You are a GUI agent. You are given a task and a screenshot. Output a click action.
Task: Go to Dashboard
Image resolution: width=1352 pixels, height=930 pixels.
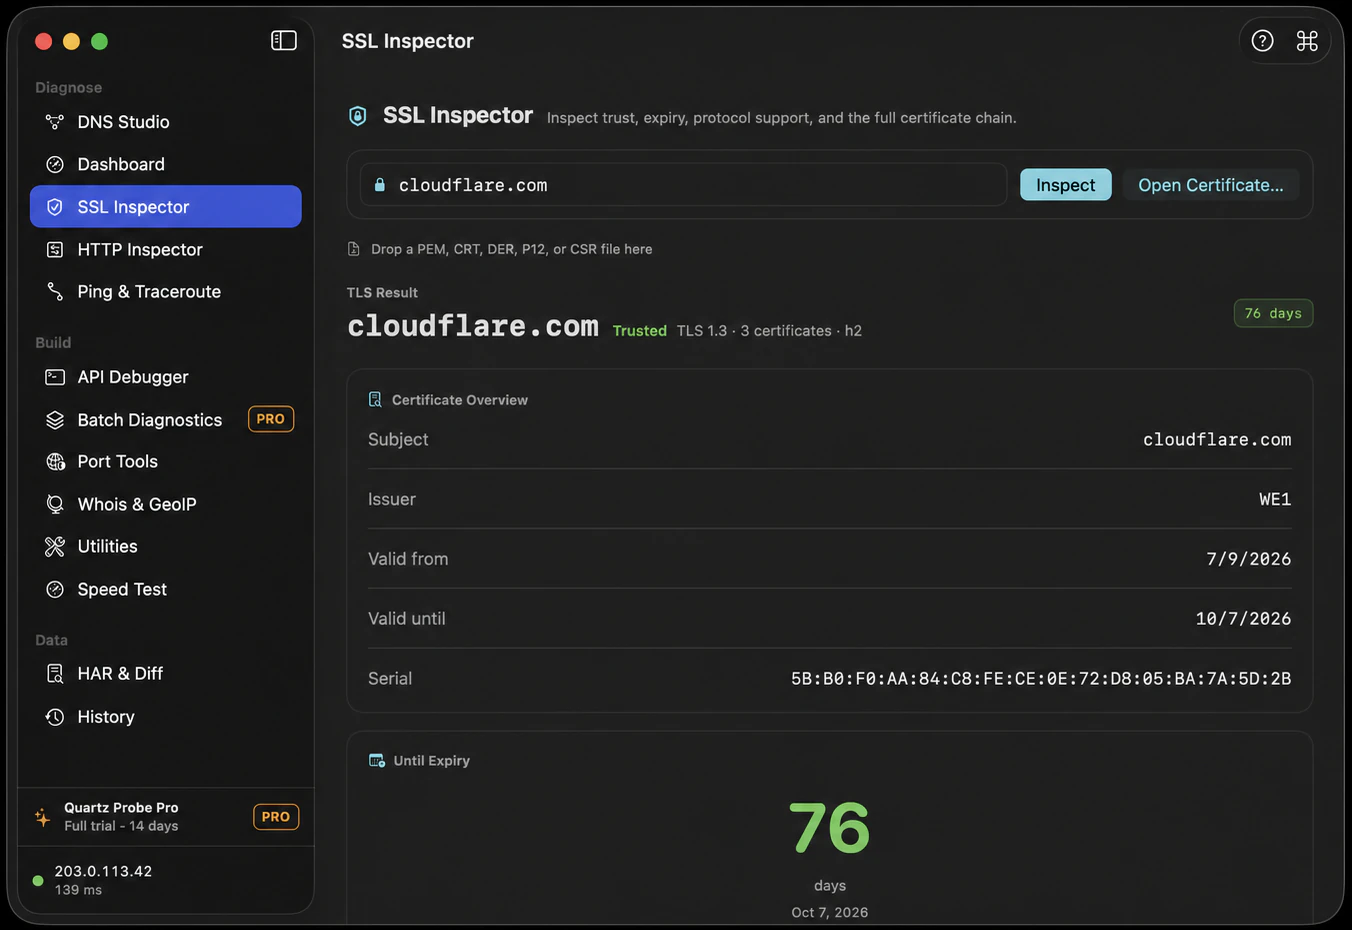pyautogui.click(x=166, y=164)
